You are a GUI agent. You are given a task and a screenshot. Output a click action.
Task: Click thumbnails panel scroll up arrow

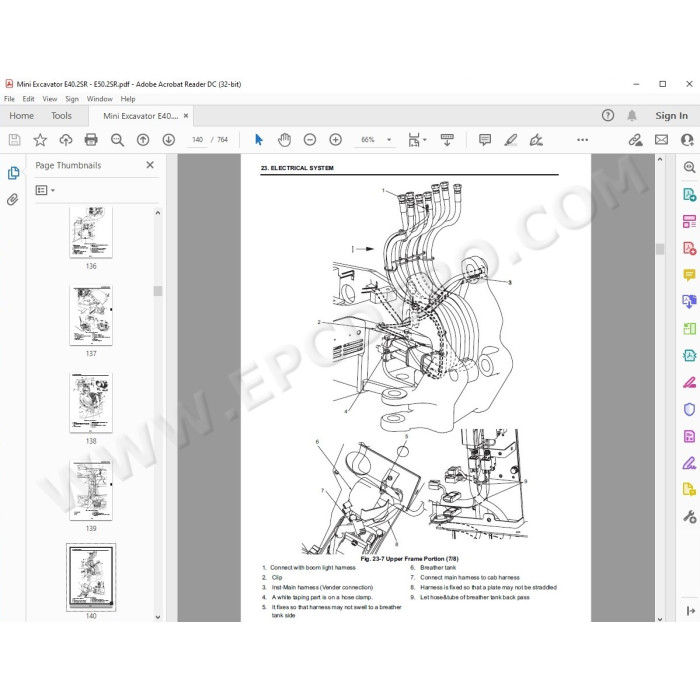point(158,213)
